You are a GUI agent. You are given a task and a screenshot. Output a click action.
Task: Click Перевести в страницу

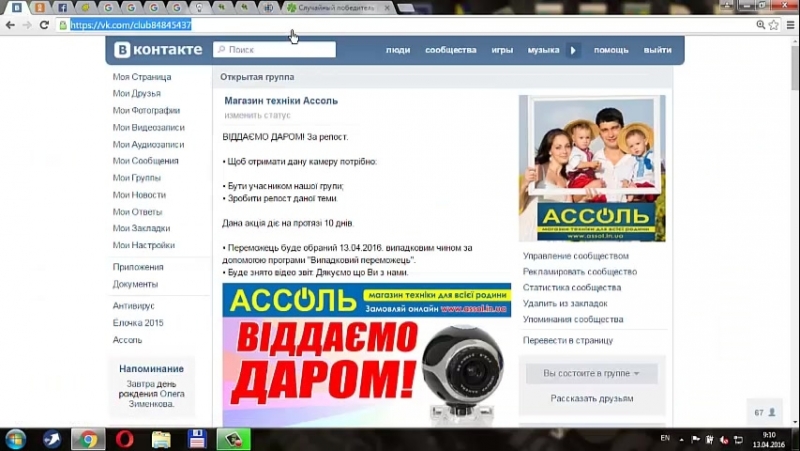click(x=568, y=340)
